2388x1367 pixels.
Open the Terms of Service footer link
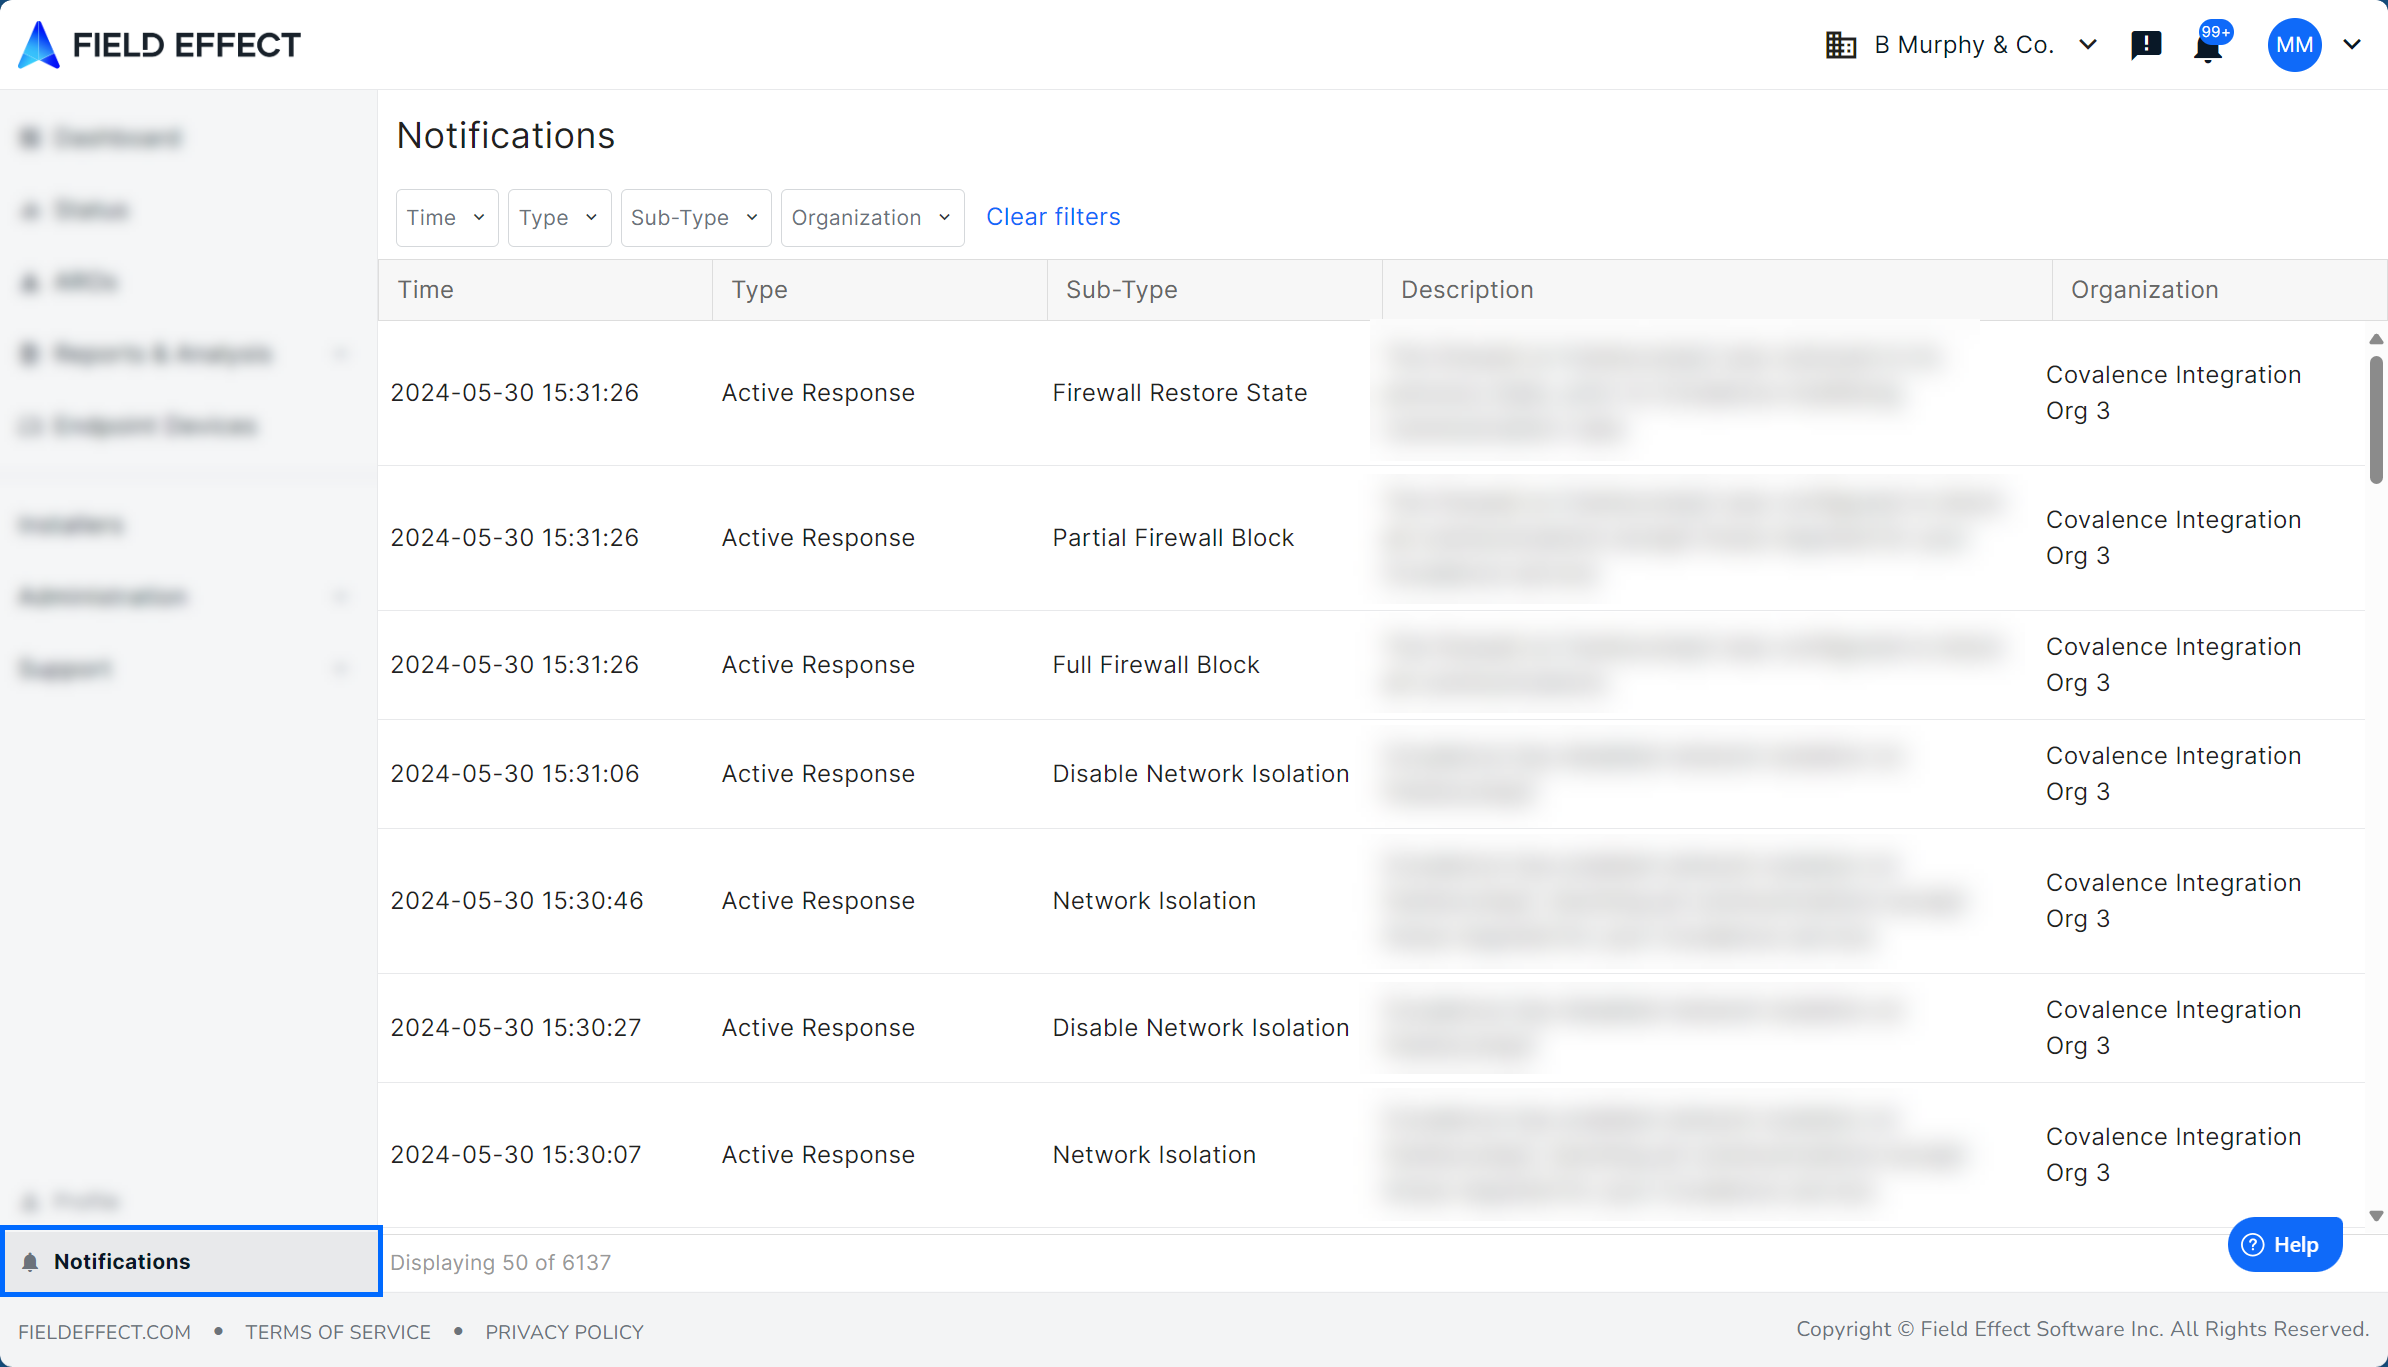pos(338,1332)
